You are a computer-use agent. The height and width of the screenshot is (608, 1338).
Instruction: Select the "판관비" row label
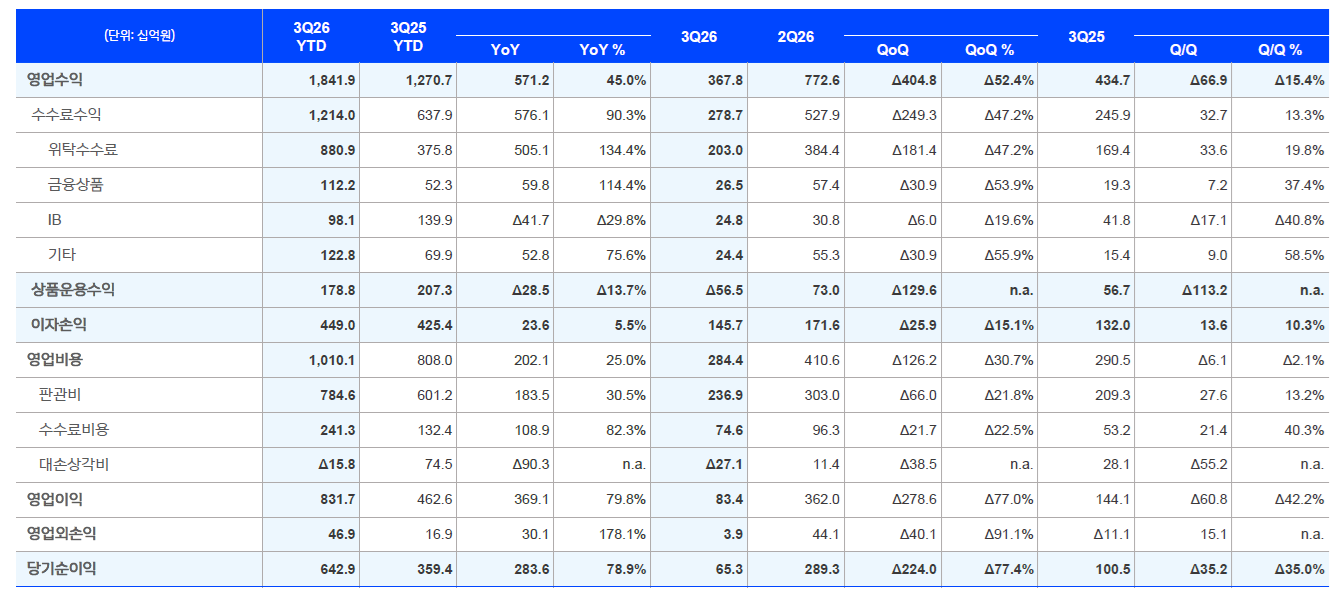coord(60,395)
